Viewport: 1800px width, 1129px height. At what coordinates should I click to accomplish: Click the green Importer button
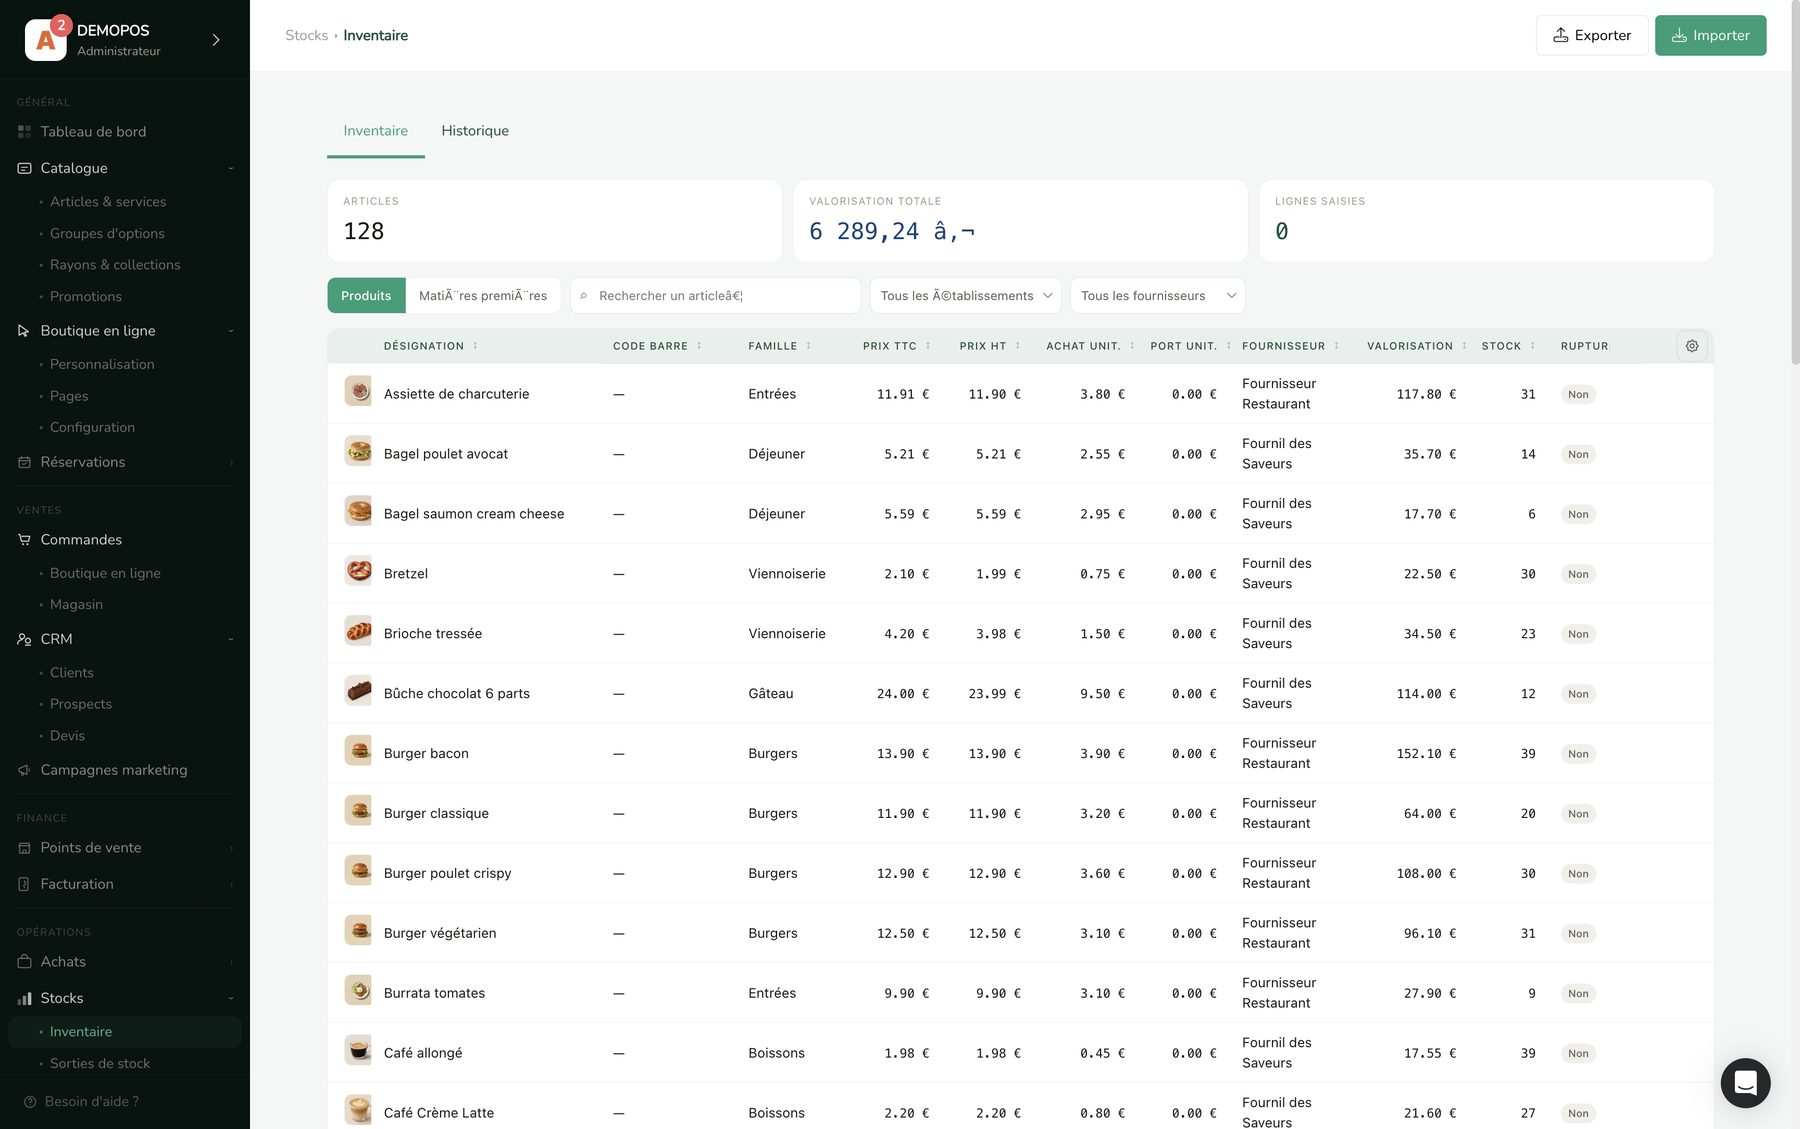pos(1710,35)
